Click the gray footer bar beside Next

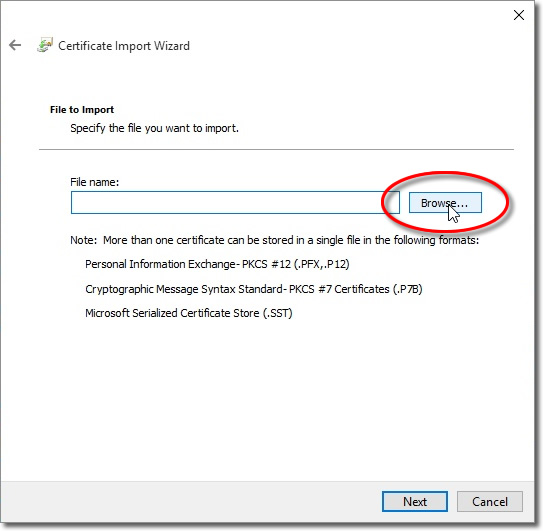coord(190,501)
